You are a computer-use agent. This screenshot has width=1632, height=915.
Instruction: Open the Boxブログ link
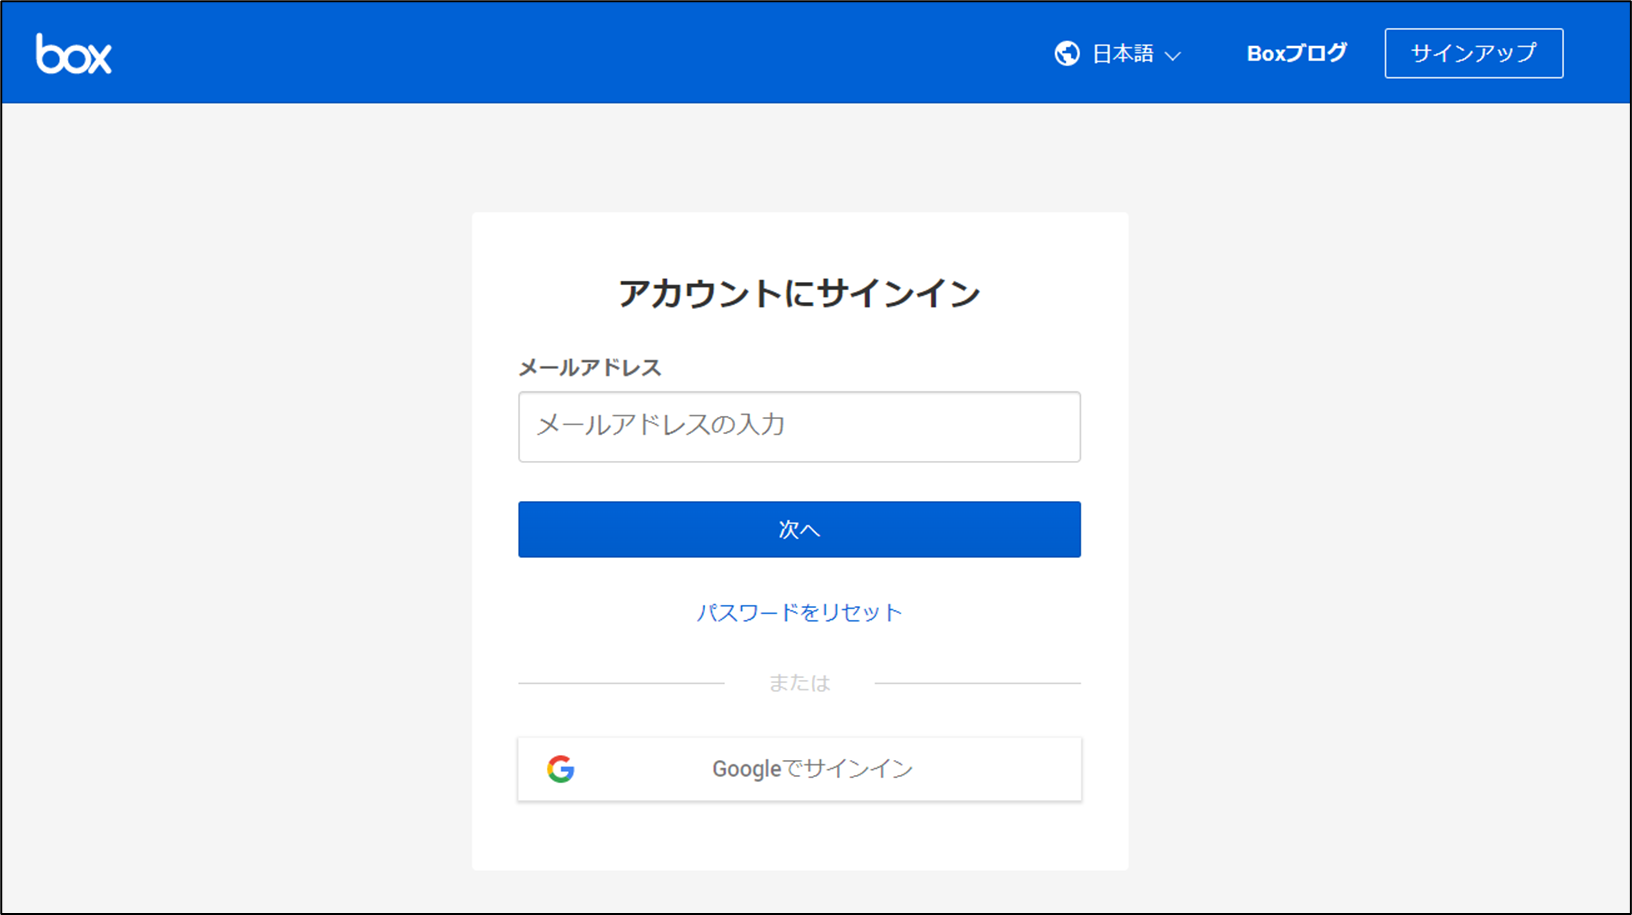(1295, 53)
